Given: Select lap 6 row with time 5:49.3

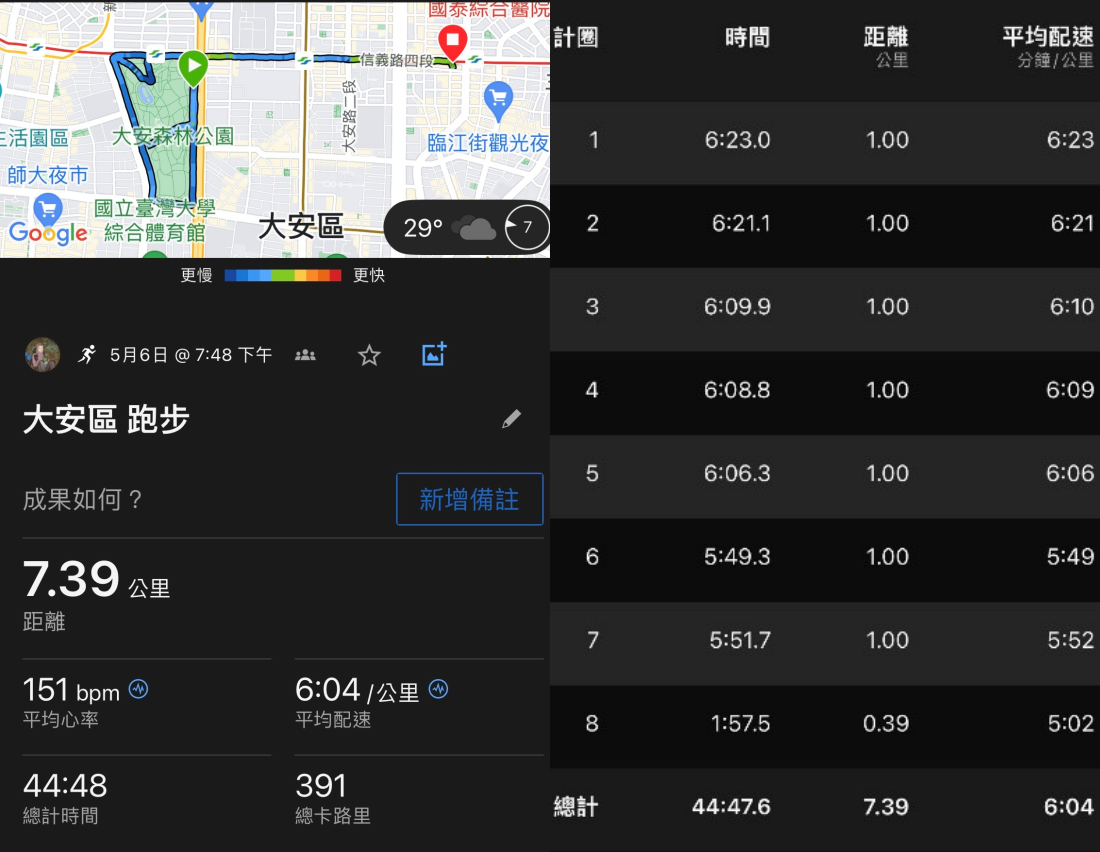Looking at the screenshot, I should click(825, 557).
